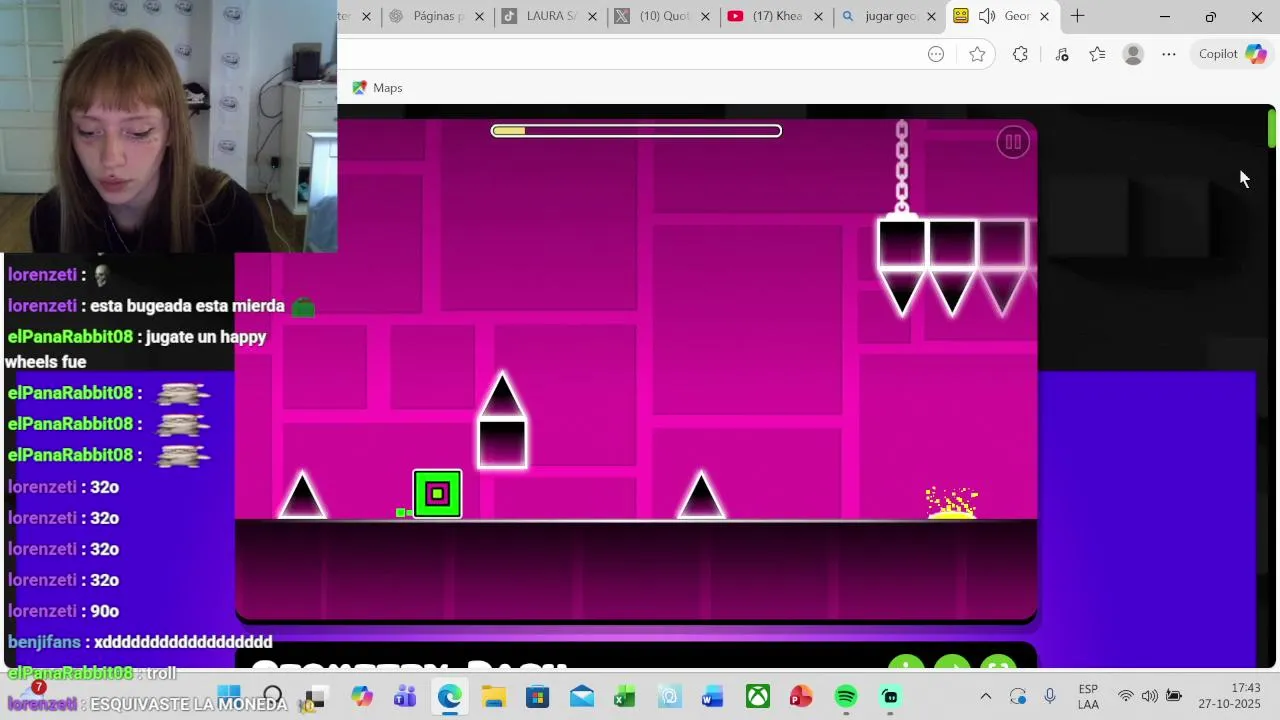Open the green streaming app taskbar icon
Image resolution: width=1280 pixels, height=720 pixels.
[890, 696]
